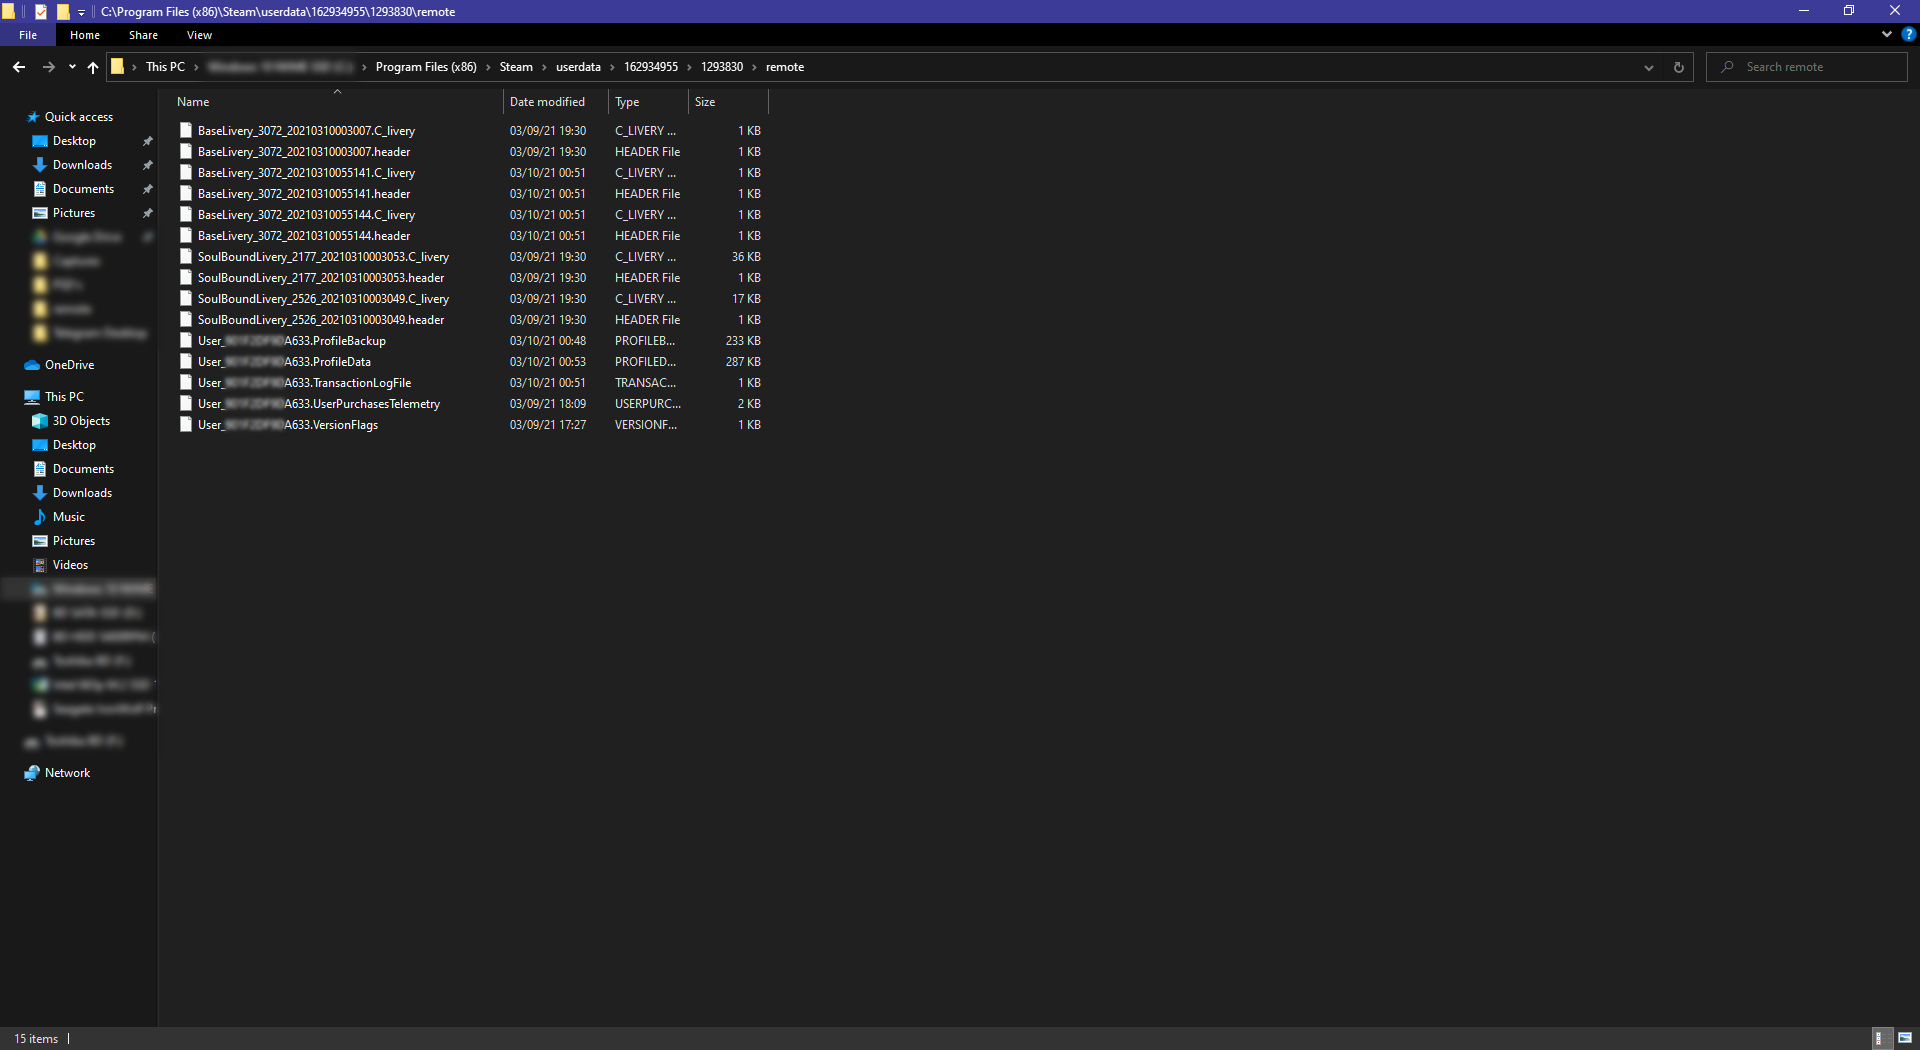Open Help with the question mark icon
This screenshot has height=1050, width=1920.
1908,34
